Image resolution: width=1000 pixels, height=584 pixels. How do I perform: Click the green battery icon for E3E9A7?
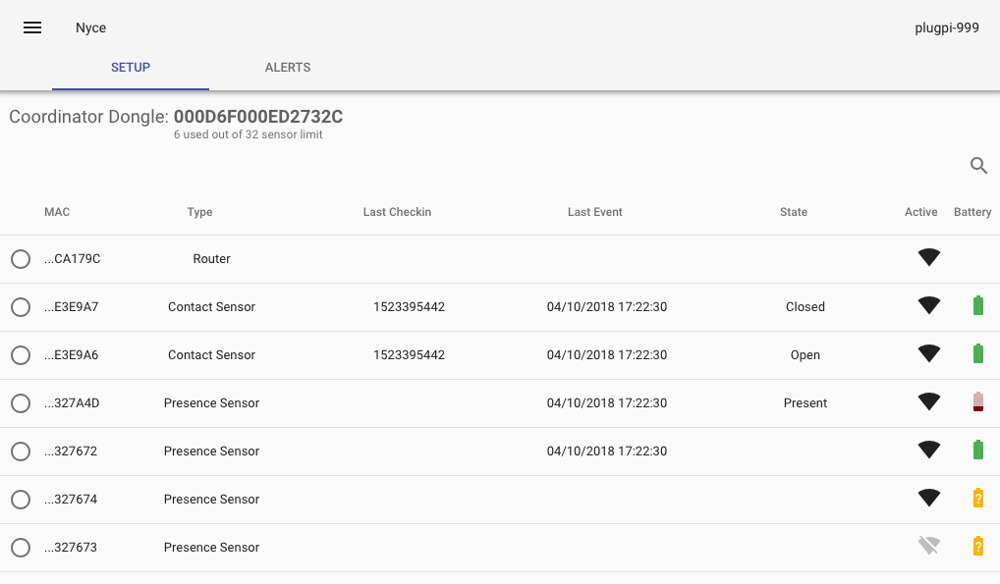[978, 306]
